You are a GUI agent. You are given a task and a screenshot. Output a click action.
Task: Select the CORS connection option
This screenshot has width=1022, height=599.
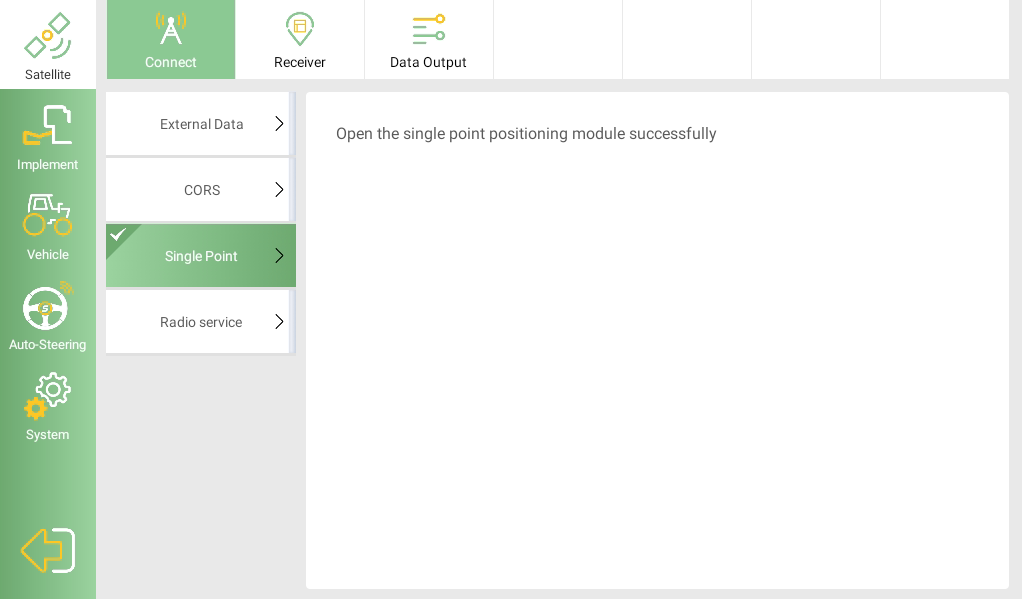click(x=201, y=190)
